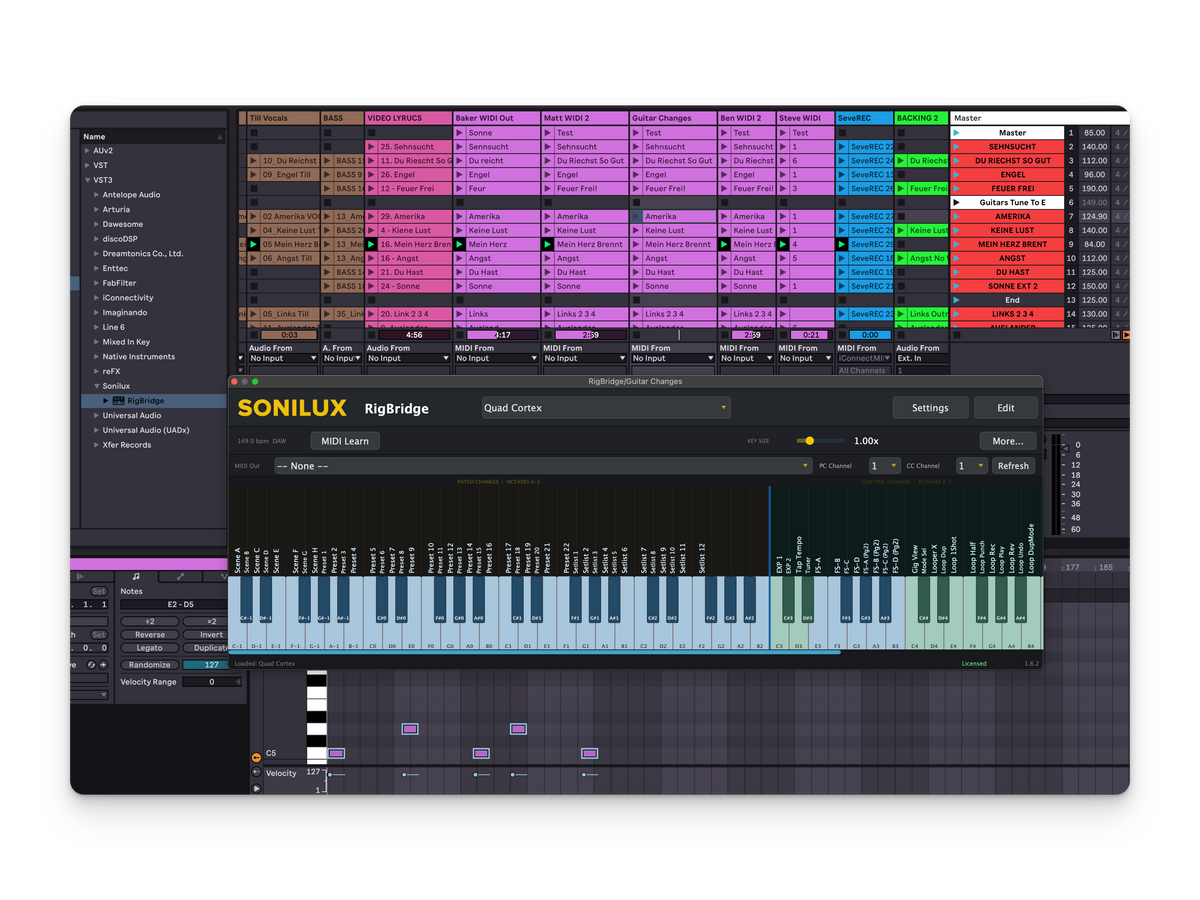Viewport: 1200px width, 900px height.
Task: Select the Till Vocals track header
Action: 284,118
